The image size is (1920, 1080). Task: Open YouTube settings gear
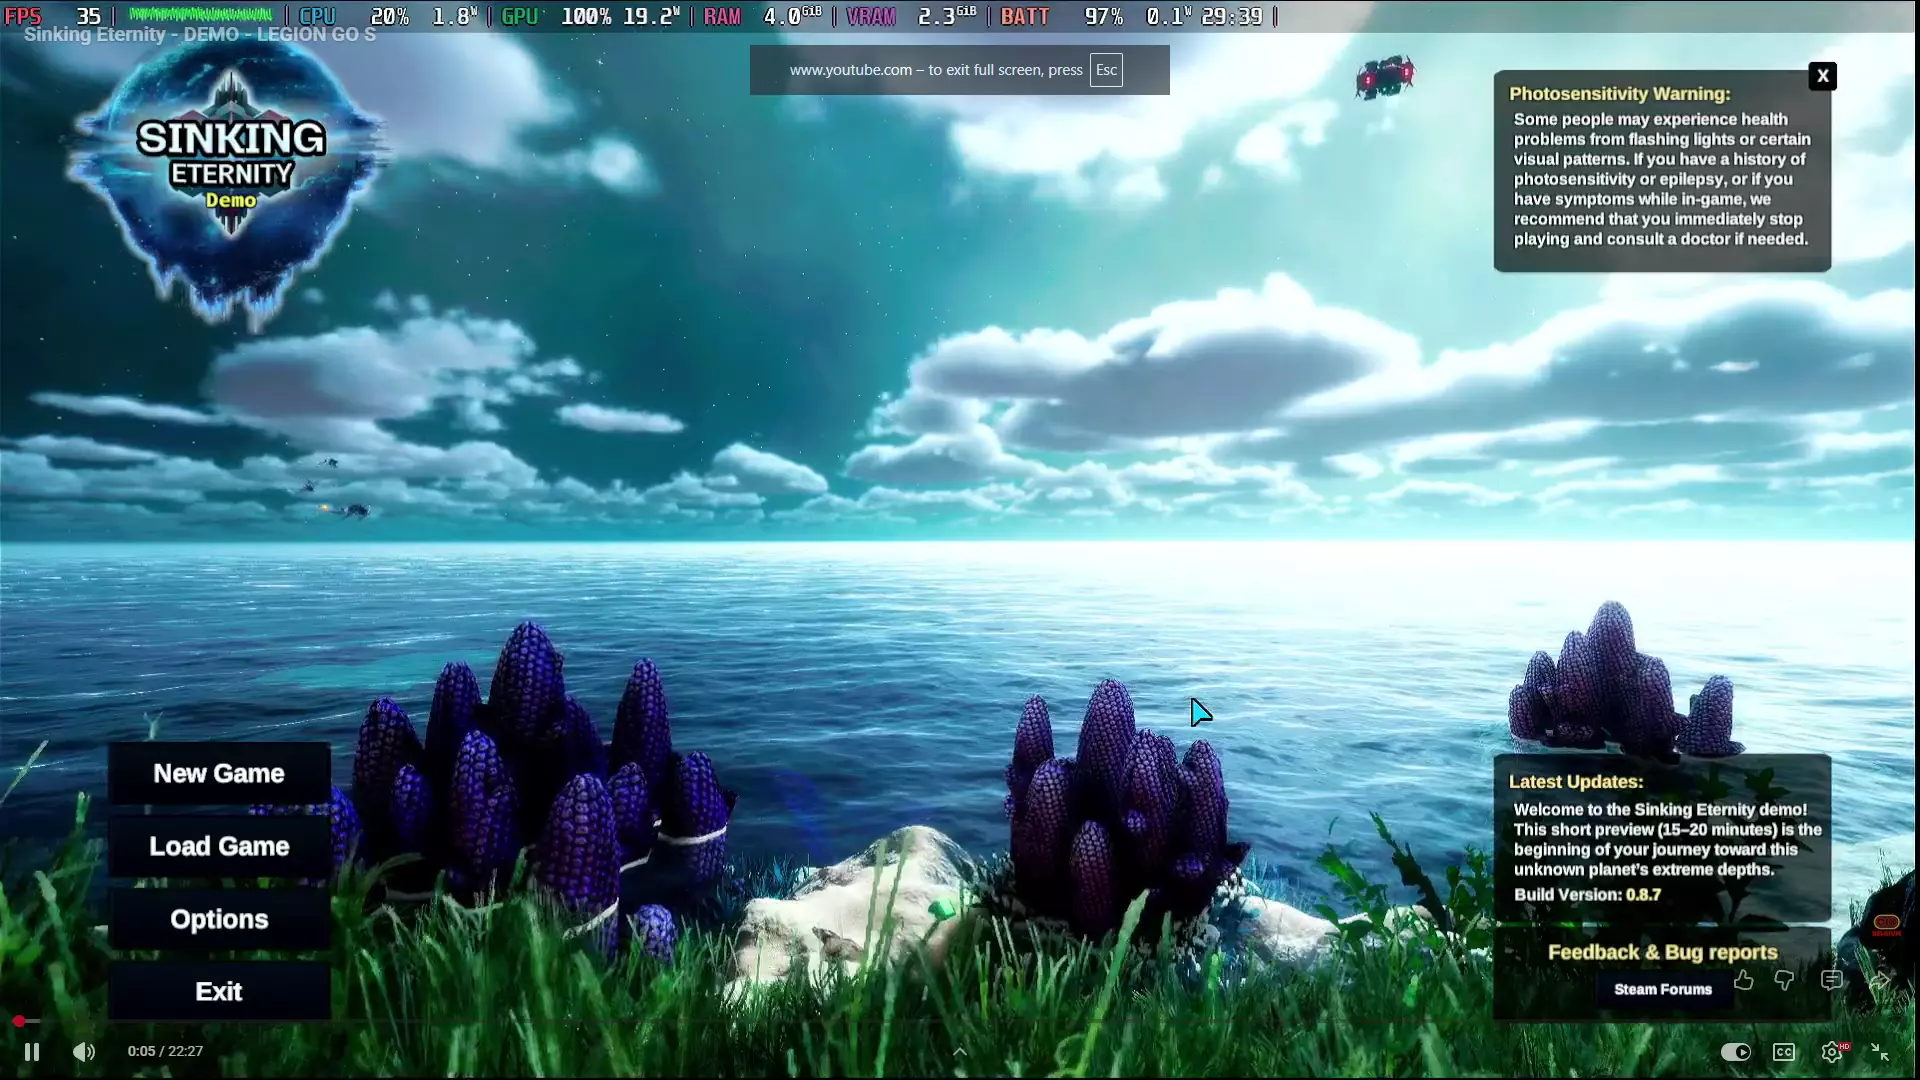coord(1832,1052)
